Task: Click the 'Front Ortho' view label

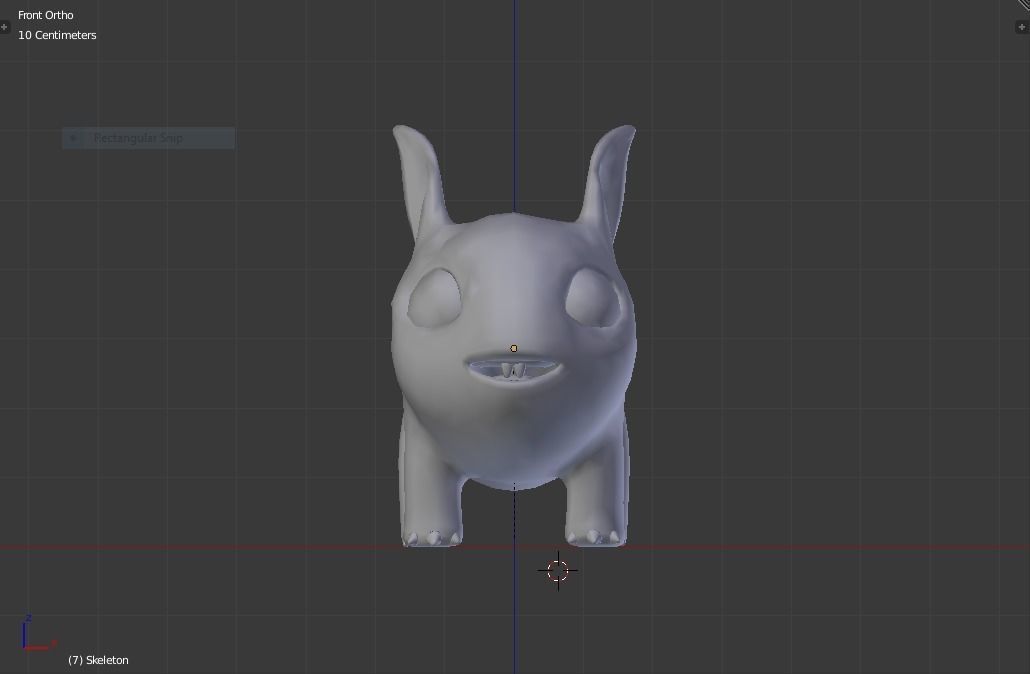Action: pos(45,15)
